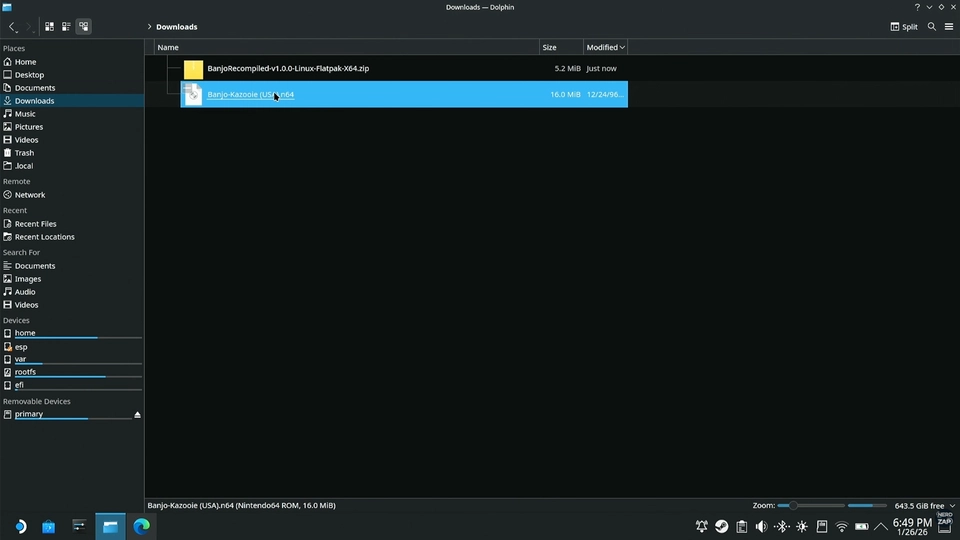Toggle Split view in Dolphin

coord(904,27)
